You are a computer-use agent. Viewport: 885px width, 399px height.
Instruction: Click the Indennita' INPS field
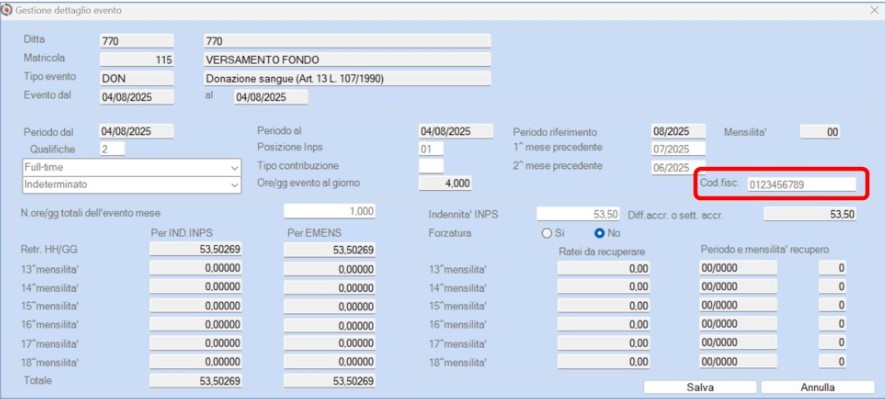tap(579, 213)
